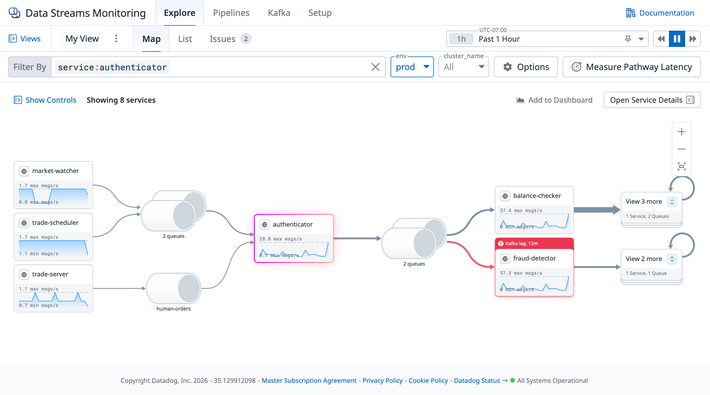
Task: Open the Kafka tab
Action: tap(279, 13)
